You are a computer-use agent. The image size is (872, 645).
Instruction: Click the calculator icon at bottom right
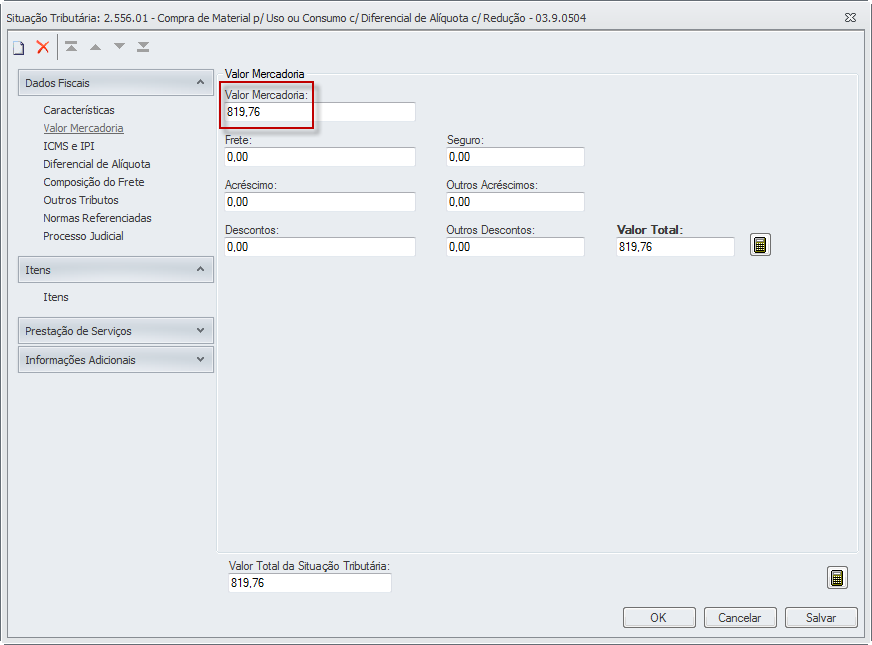tap(837, 577)
